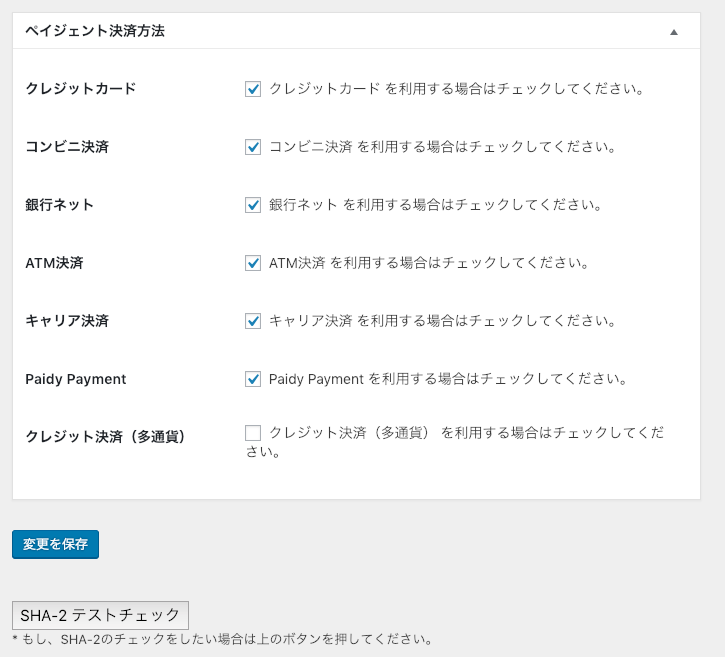Screen dimensions: 725x657
Task: Uncheck the Paidy Payment checkbox
Action: click(x=253, y=379)
